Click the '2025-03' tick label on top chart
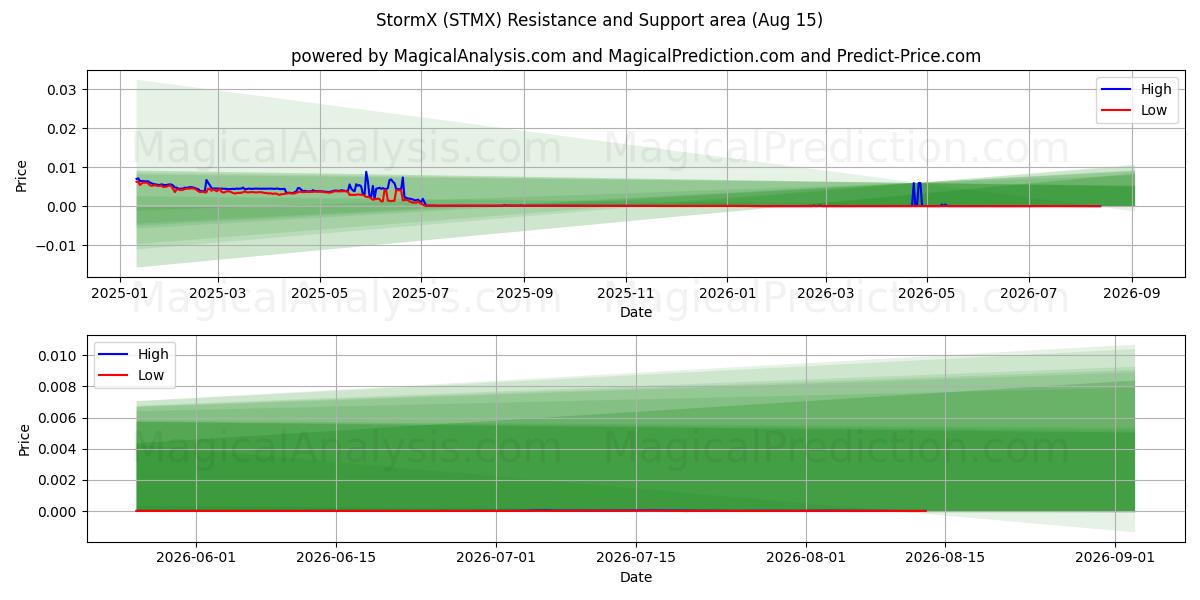The height and width of the screenshot is (600, 1200). [x=218, y=293]
